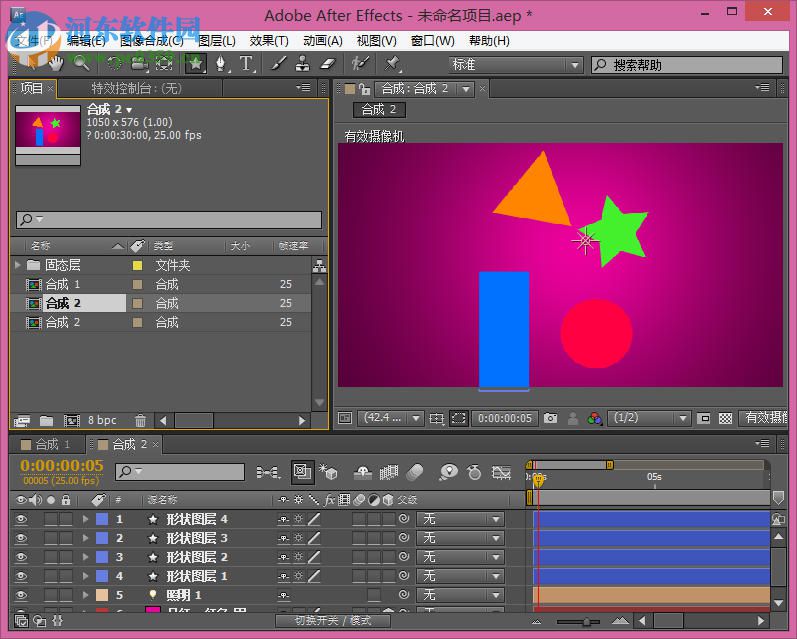This screenshot has height=639, width=797.
Task: Select the Brush tool
Action: click(275, 64)
